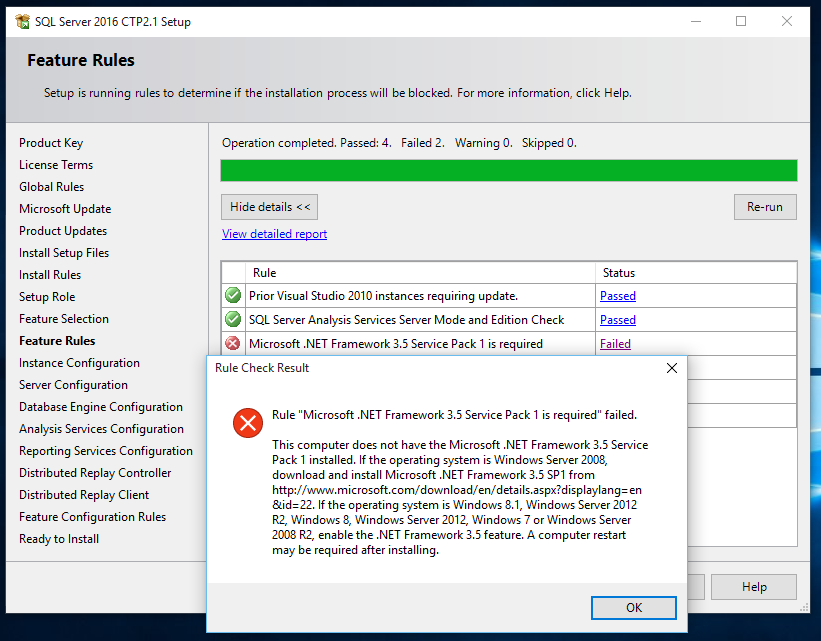Select the bold Feature Rules sidebar step
Screen dimensions: 821x641
[57, 341]
